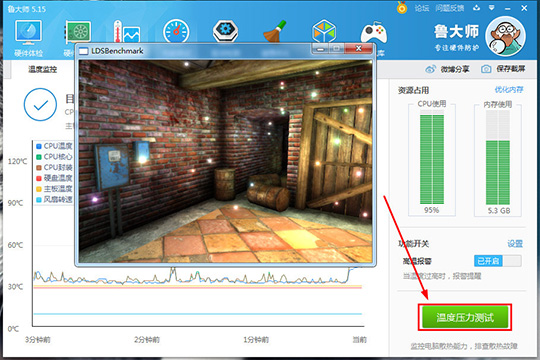The height and width of the screenshot is (360, 540).
Task: Click the green 温度压力测试 button
Action: [x=465, y=317]
